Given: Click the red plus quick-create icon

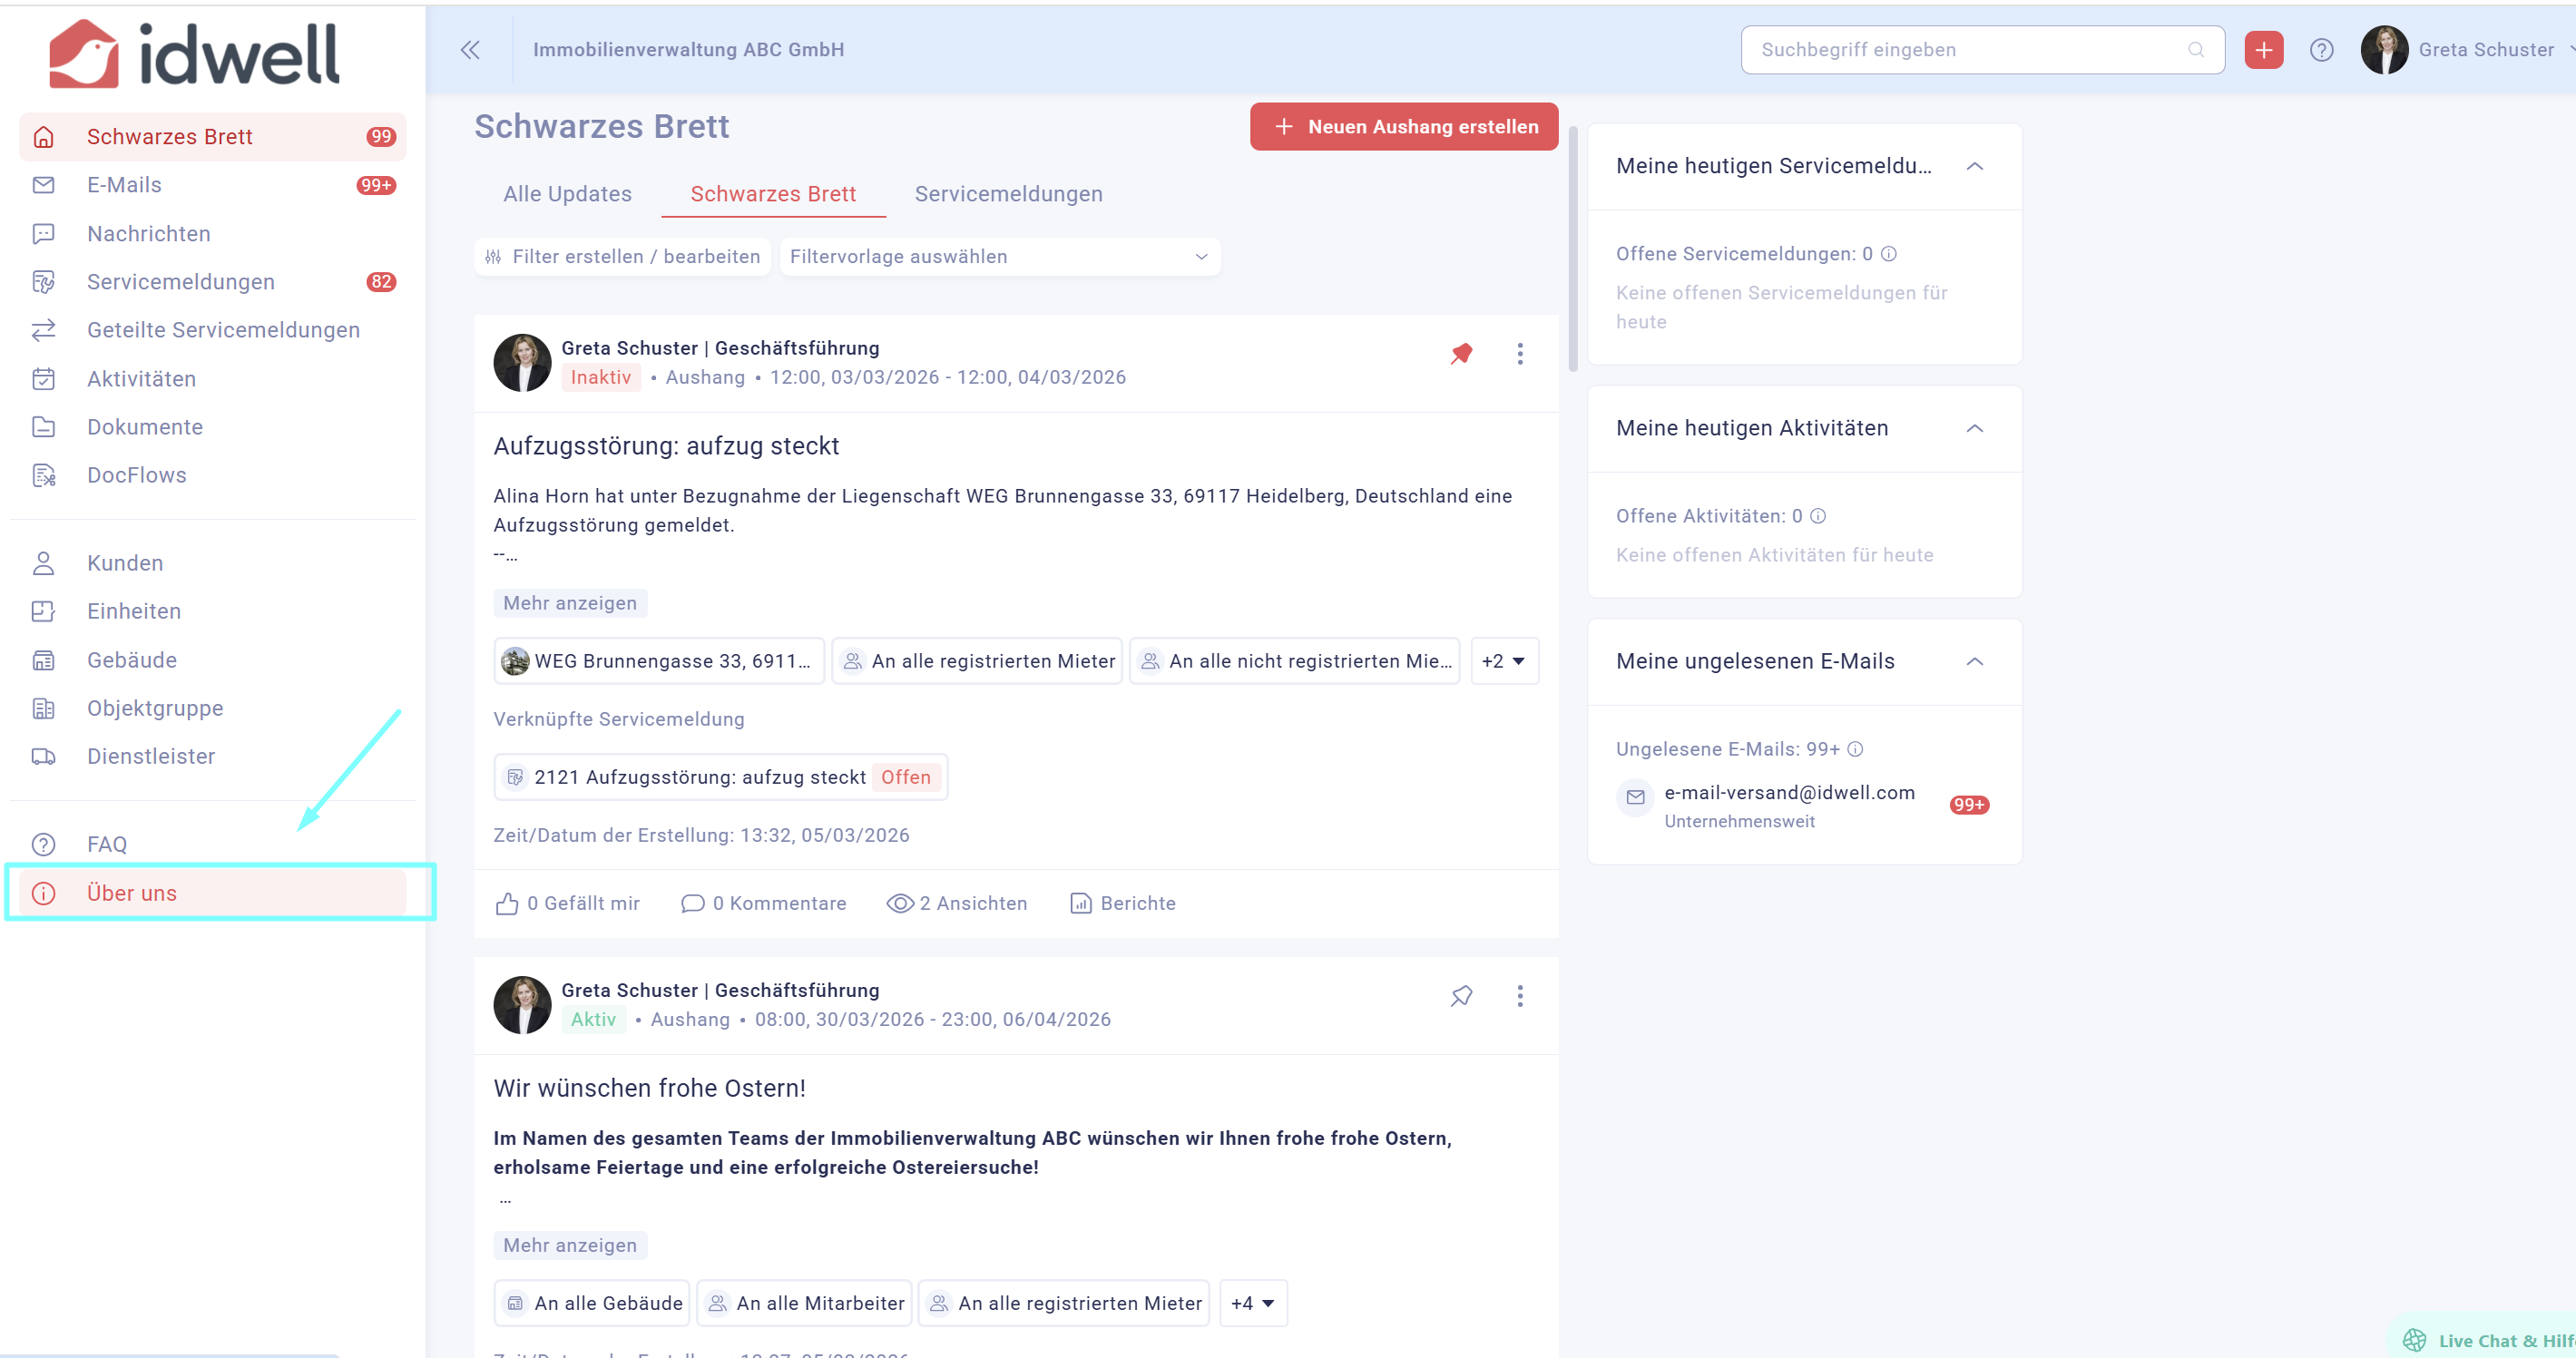Looking at the screenshot, I should pyautogui.click(x=2263, y=50).
